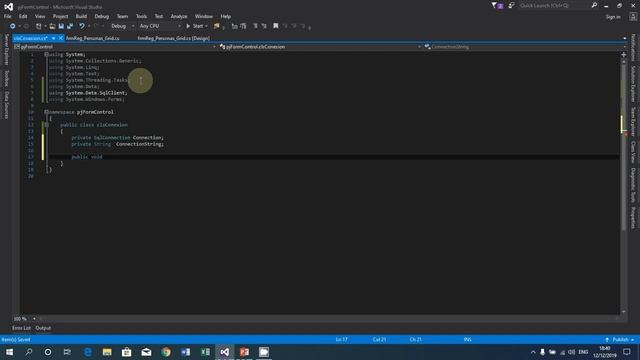This screenshot has height=360, width=640.
Task: Click the Save All icon
Action: click(x=70, y=26)
